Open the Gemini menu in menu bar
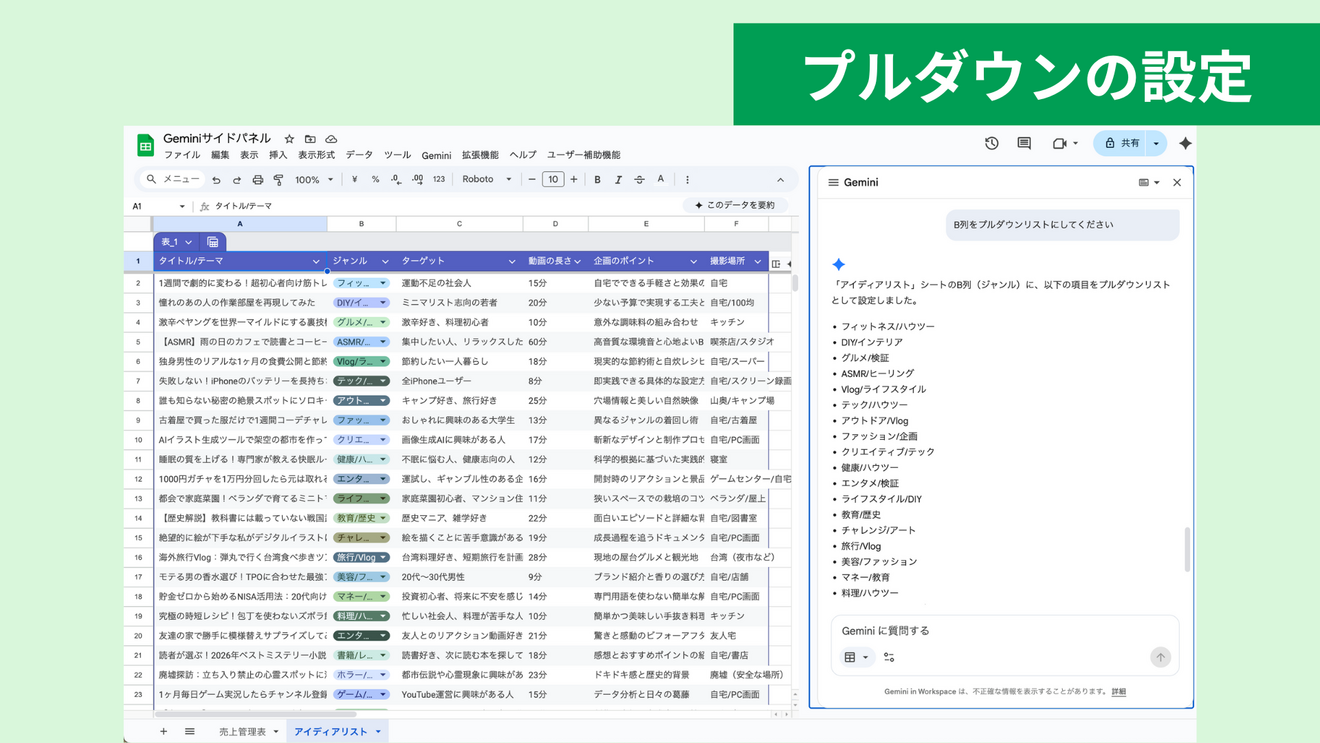The image size is (1320, 743). (436, 156)
